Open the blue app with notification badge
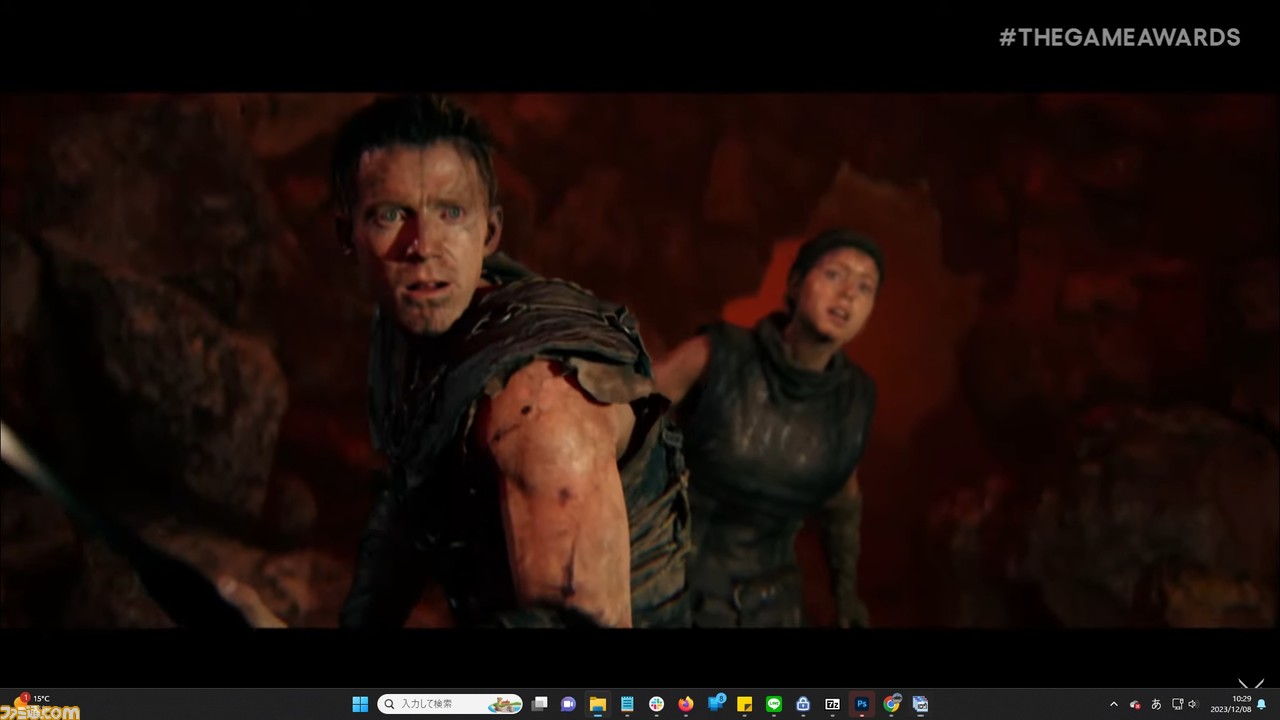 click(x=715, y=704)
